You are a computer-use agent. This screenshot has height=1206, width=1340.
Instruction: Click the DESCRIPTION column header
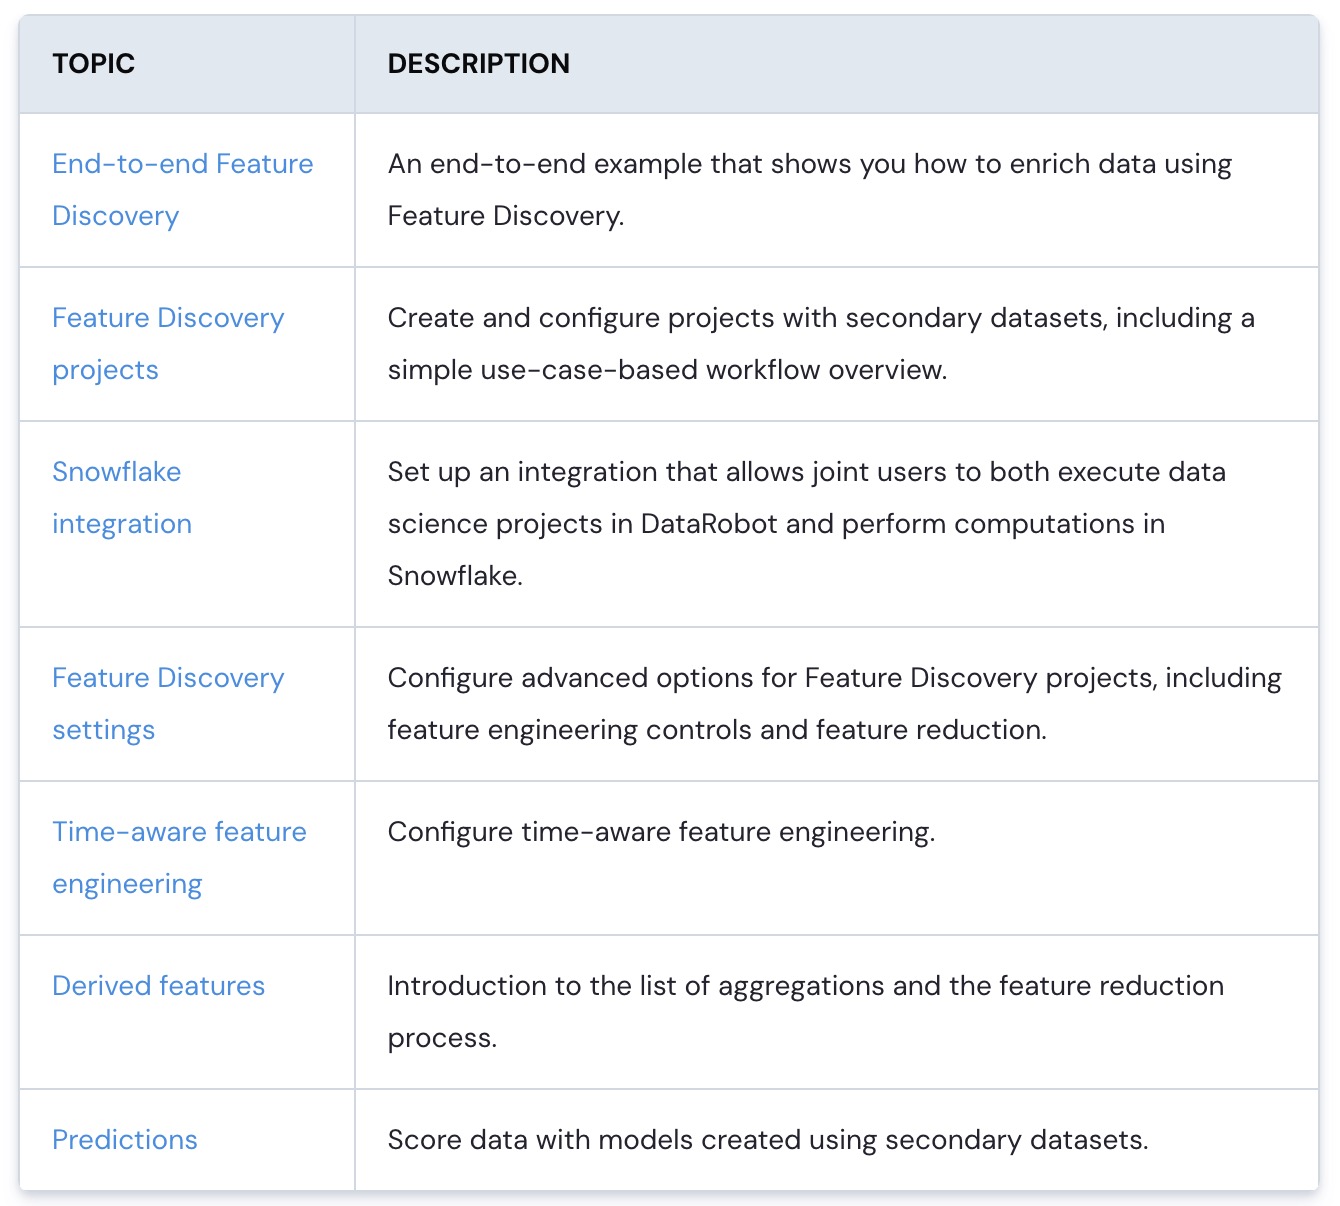click(478, 64)
